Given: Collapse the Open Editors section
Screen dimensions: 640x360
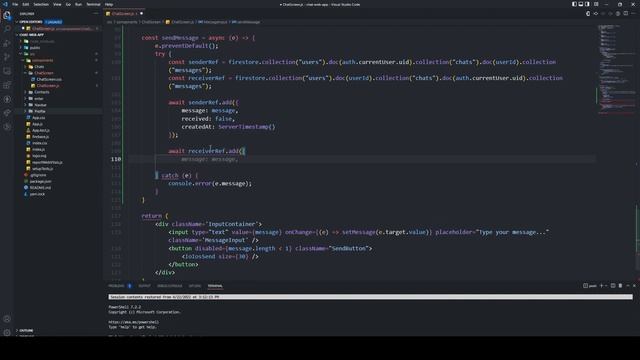Looking at the screenshot, I should click(31, 22).
